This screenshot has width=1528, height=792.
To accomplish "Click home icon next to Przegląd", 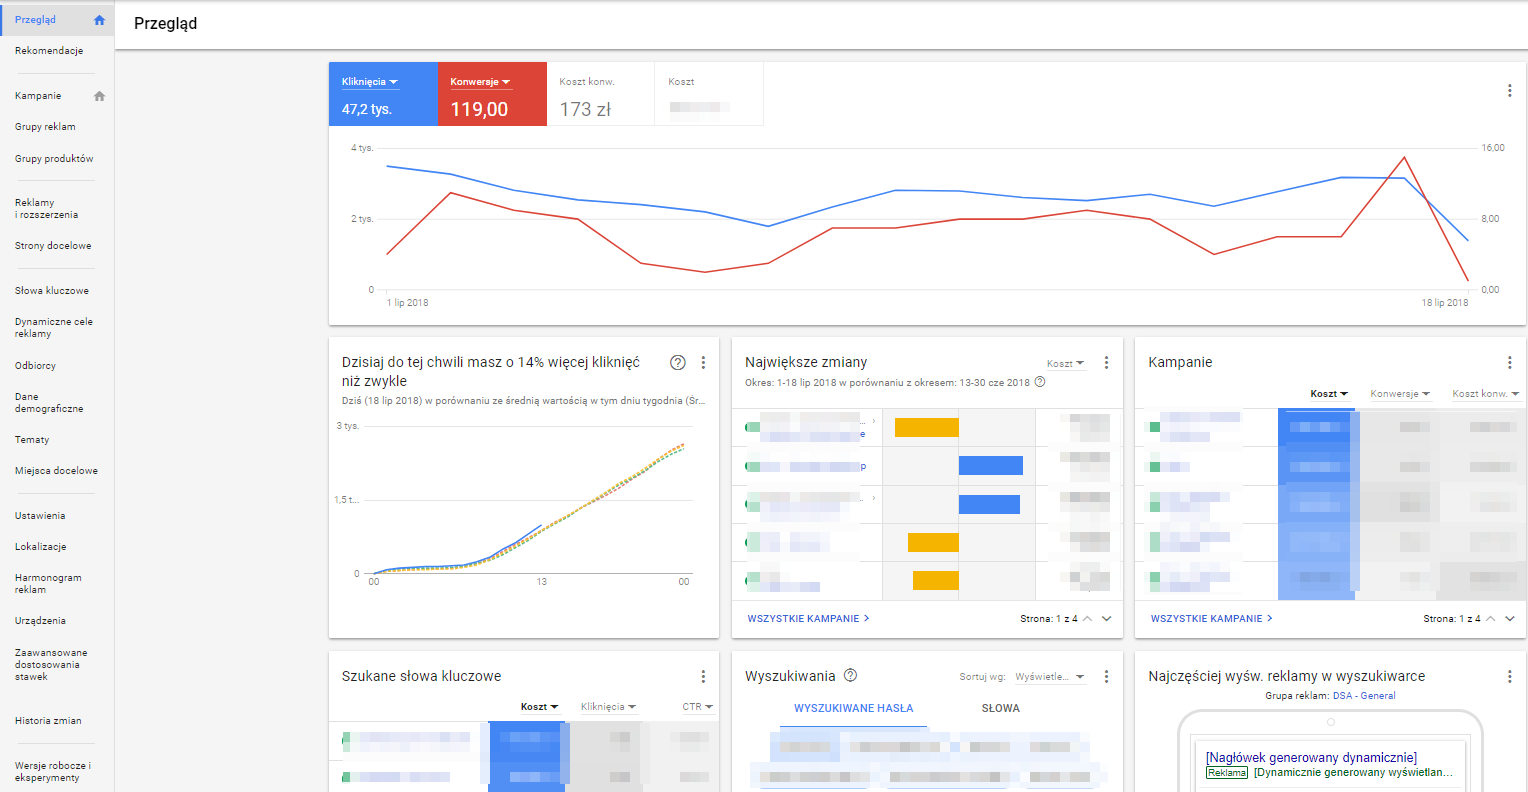I will 99,20.
